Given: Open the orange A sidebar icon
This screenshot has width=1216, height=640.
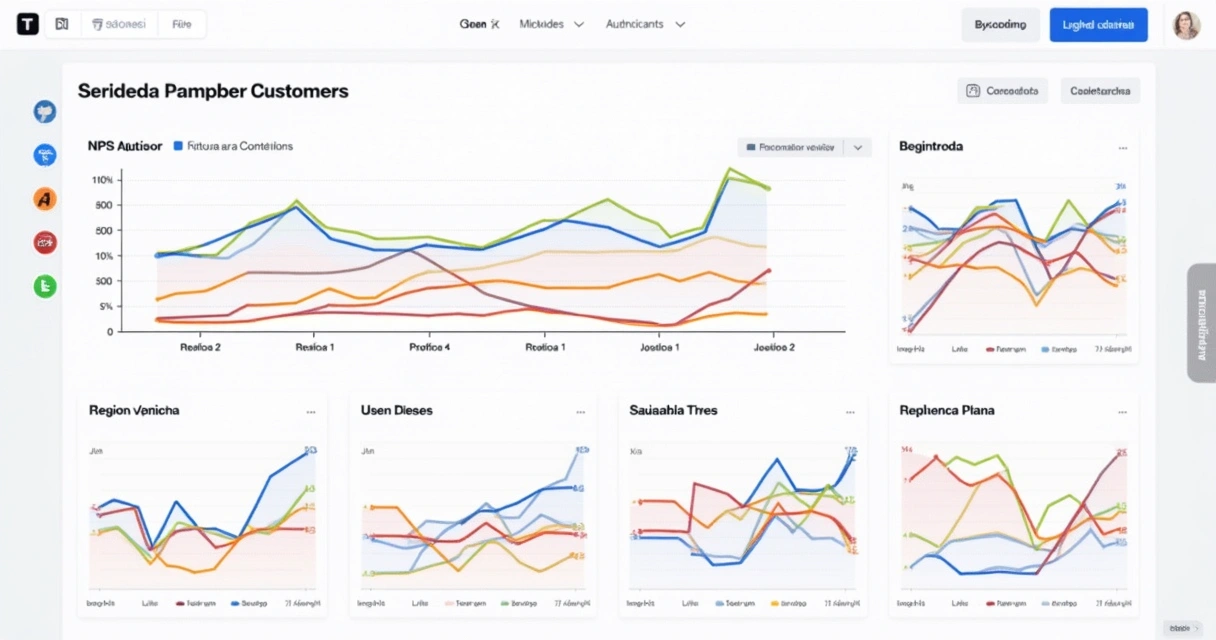Looking at the screenshot, I should (44, 199).
